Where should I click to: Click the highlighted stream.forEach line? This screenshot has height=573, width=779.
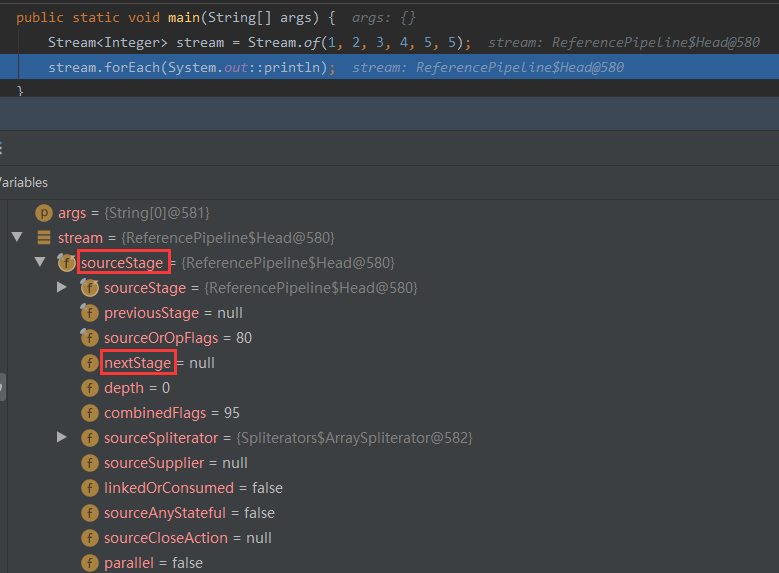pyautogui.click(x=390, y=67)
